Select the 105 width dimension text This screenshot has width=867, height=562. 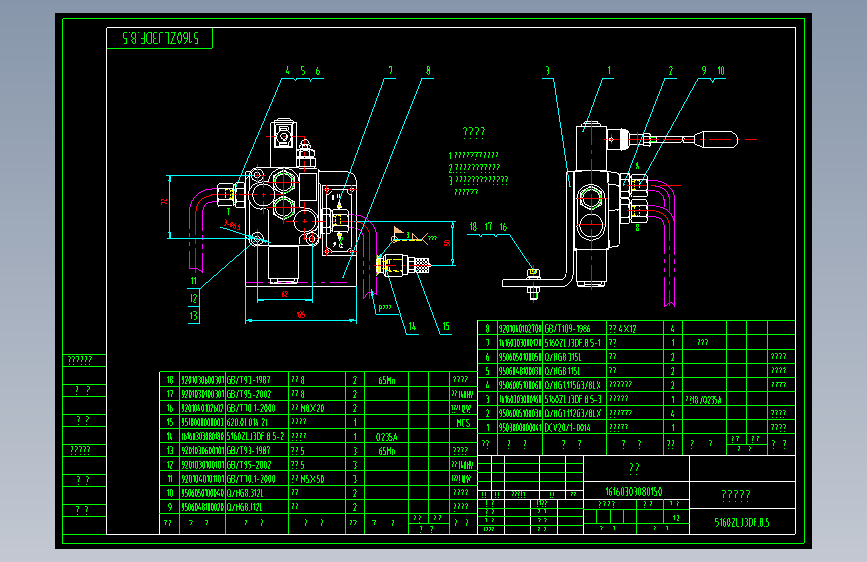pos(301,315)
